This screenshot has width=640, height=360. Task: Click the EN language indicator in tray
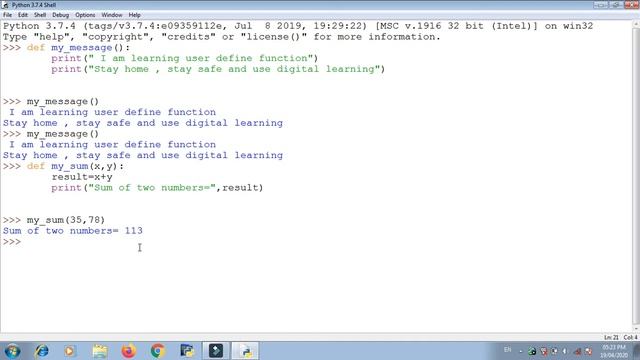(x=507, y=350)
